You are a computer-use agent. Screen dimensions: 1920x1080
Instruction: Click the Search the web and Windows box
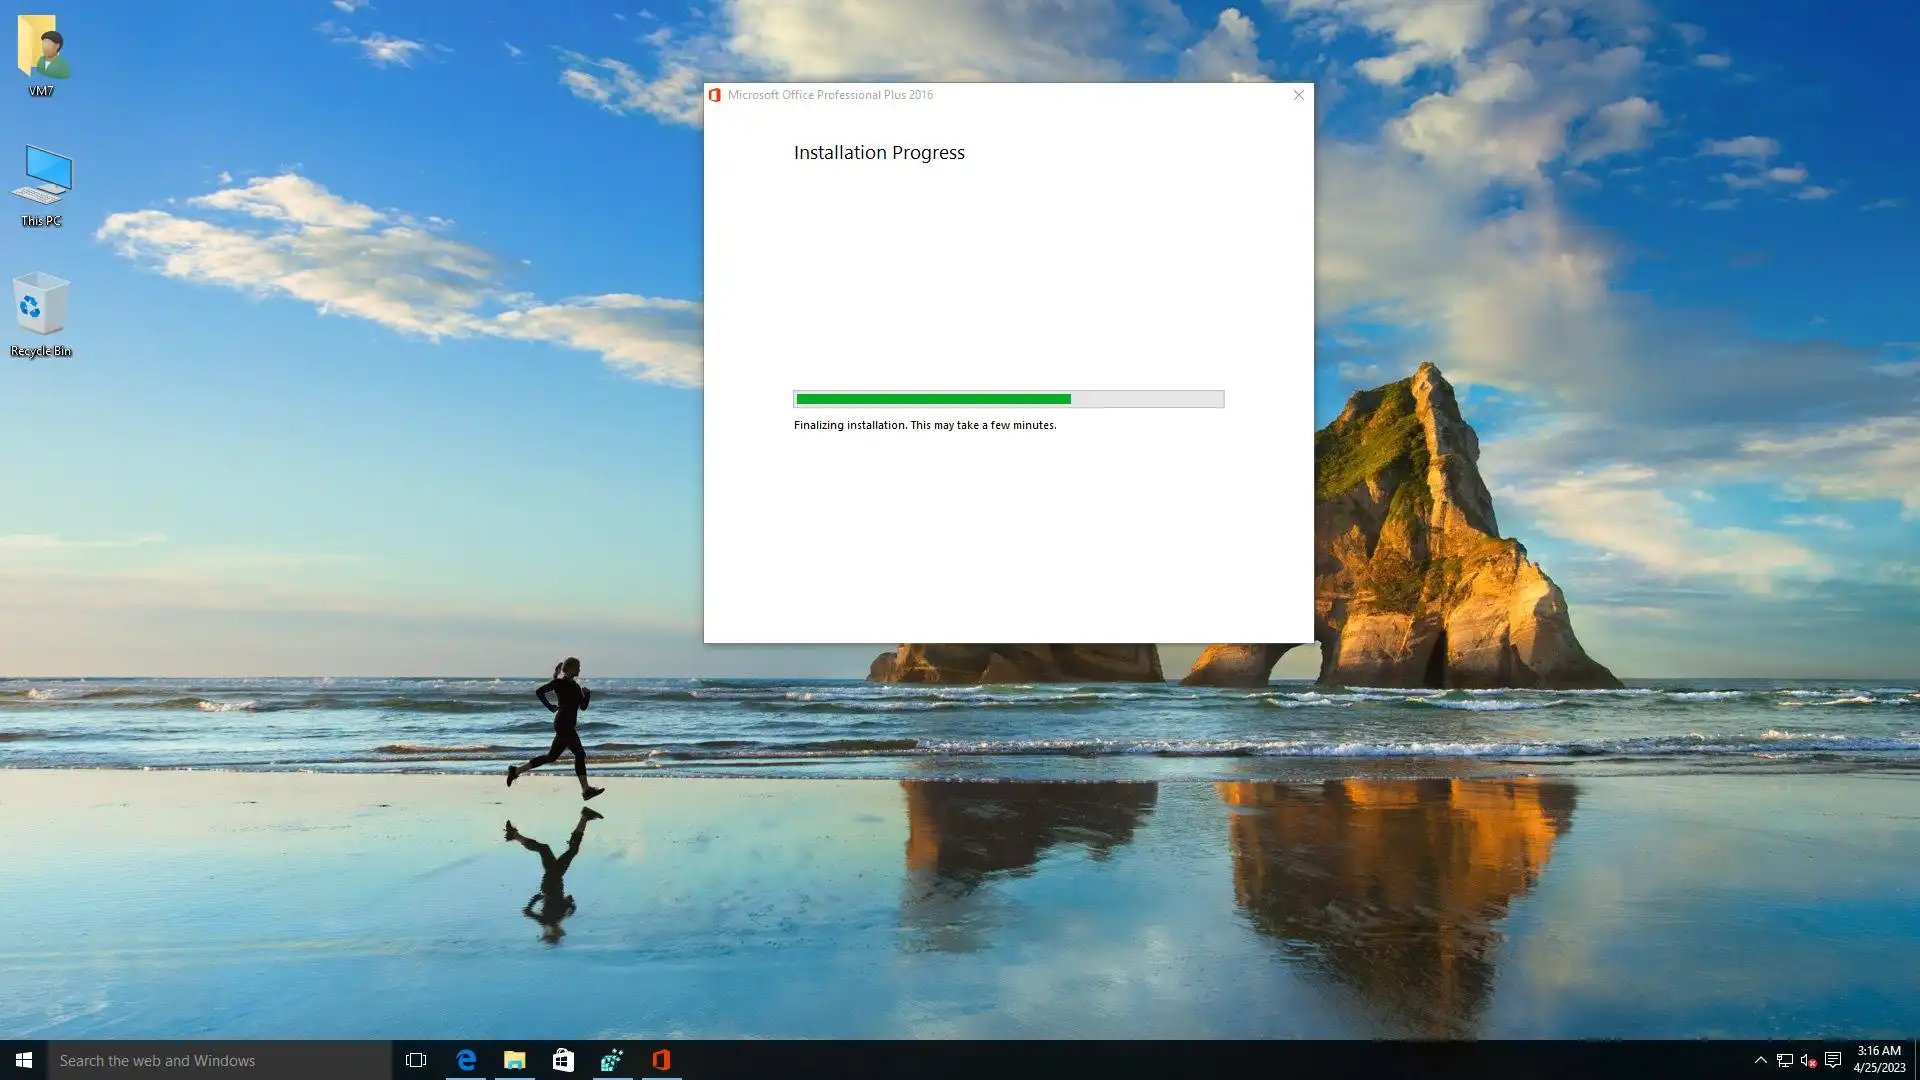[220, 1060]
